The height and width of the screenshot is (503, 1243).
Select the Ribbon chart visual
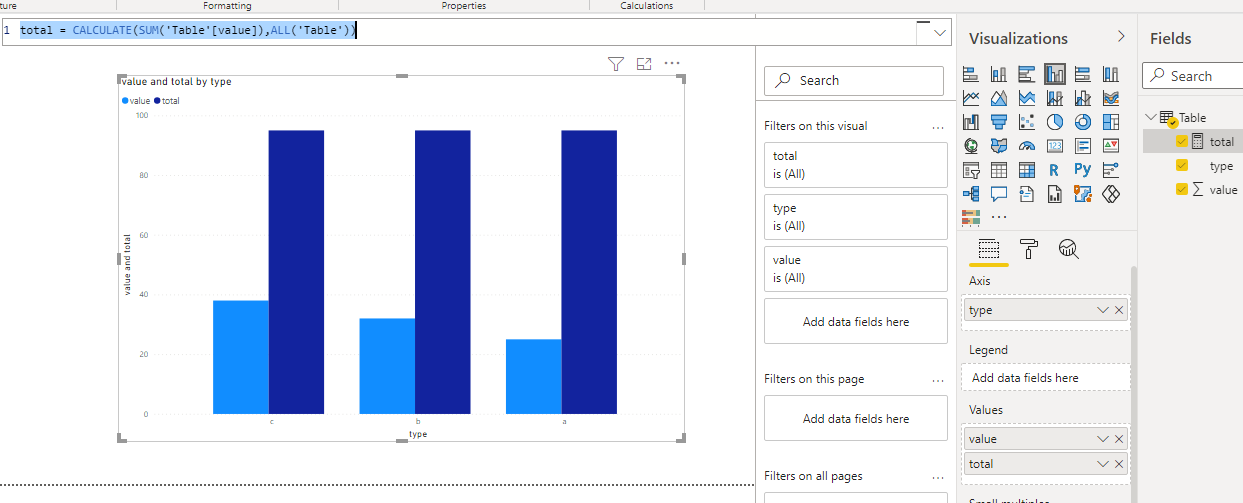pos(1110,98)
